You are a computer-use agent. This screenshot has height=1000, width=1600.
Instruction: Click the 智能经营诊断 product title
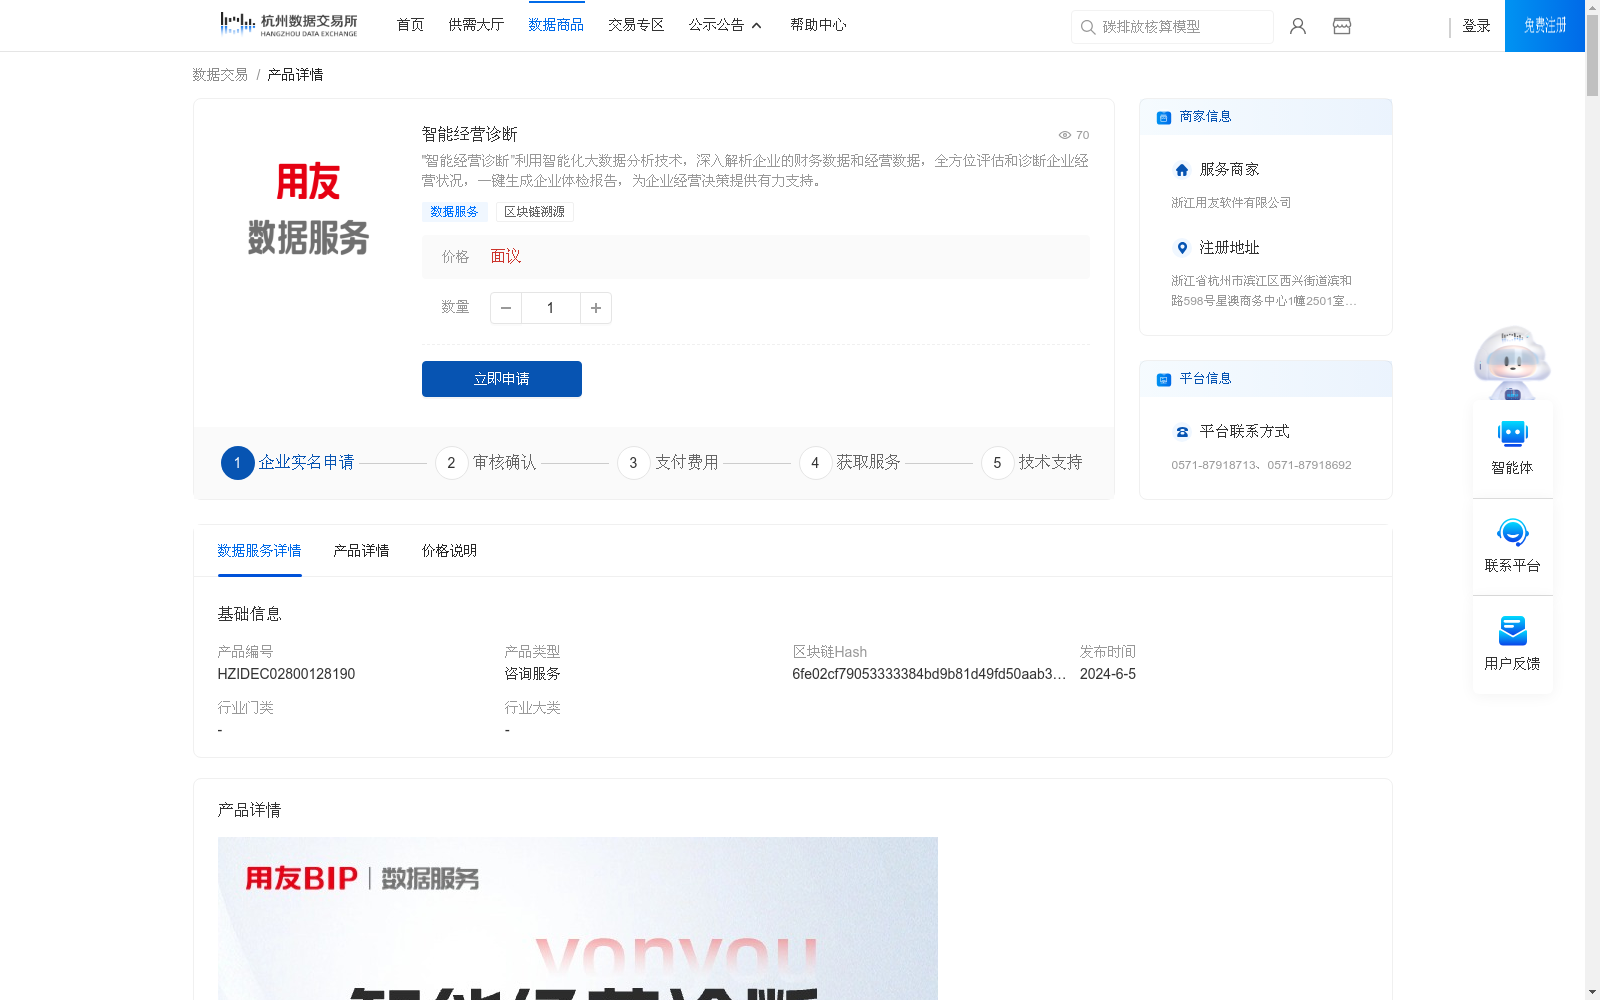[470, 134]
